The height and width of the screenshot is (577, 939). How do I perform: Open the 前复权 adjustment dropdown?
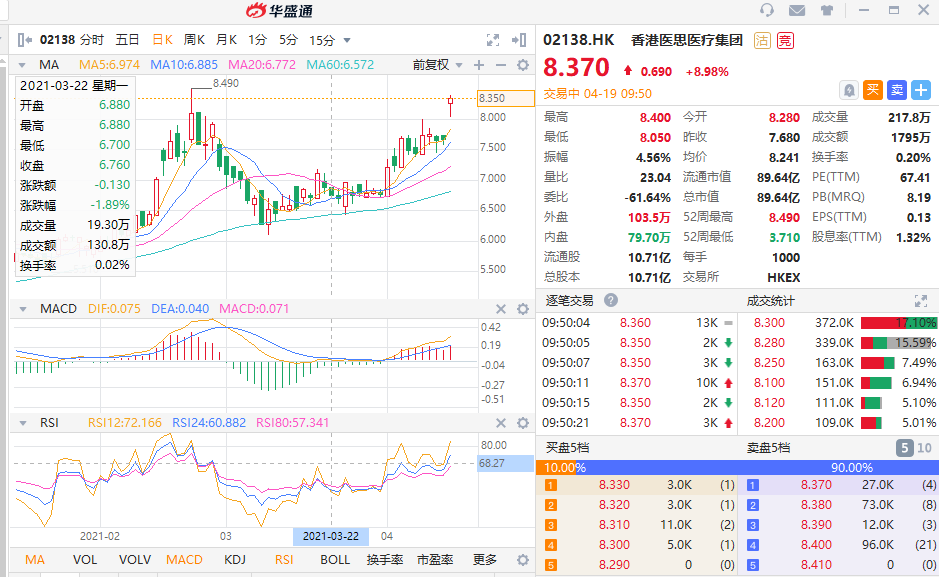click(438, 65)
